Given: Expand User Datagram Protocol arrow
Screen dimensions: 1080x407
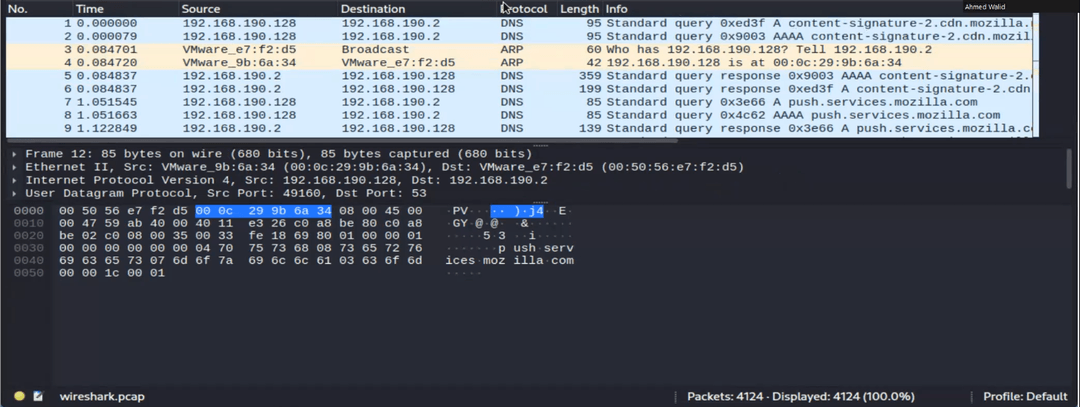Looking at the screenshot, I should click(14, 194).
